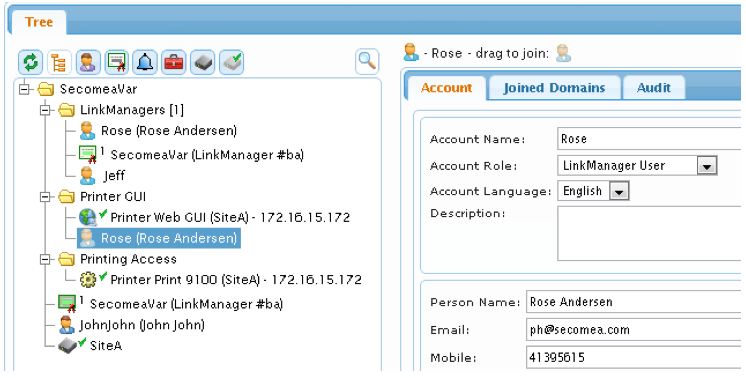Switch to the Audit tab
The width and height of the screenshot is (746, 378).
pos(654,87)
